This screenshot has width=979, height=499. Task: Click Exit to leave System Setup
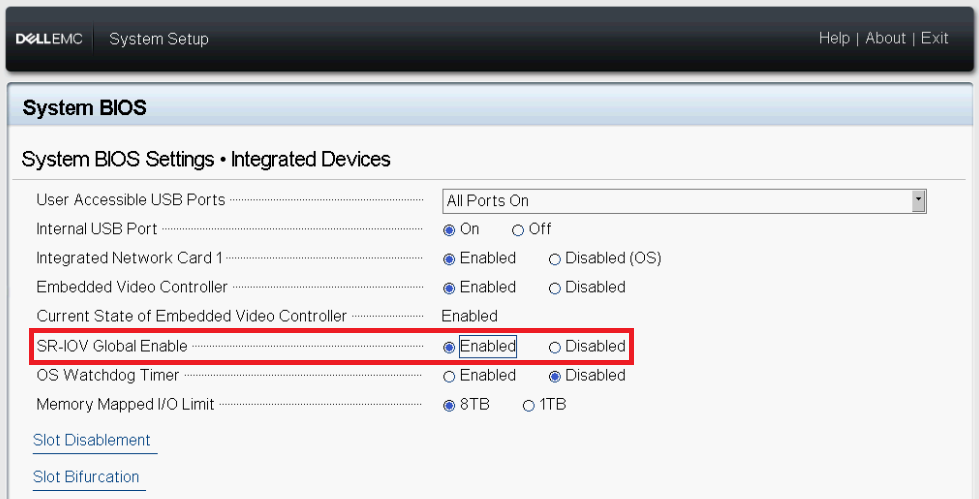pos(935,38)
